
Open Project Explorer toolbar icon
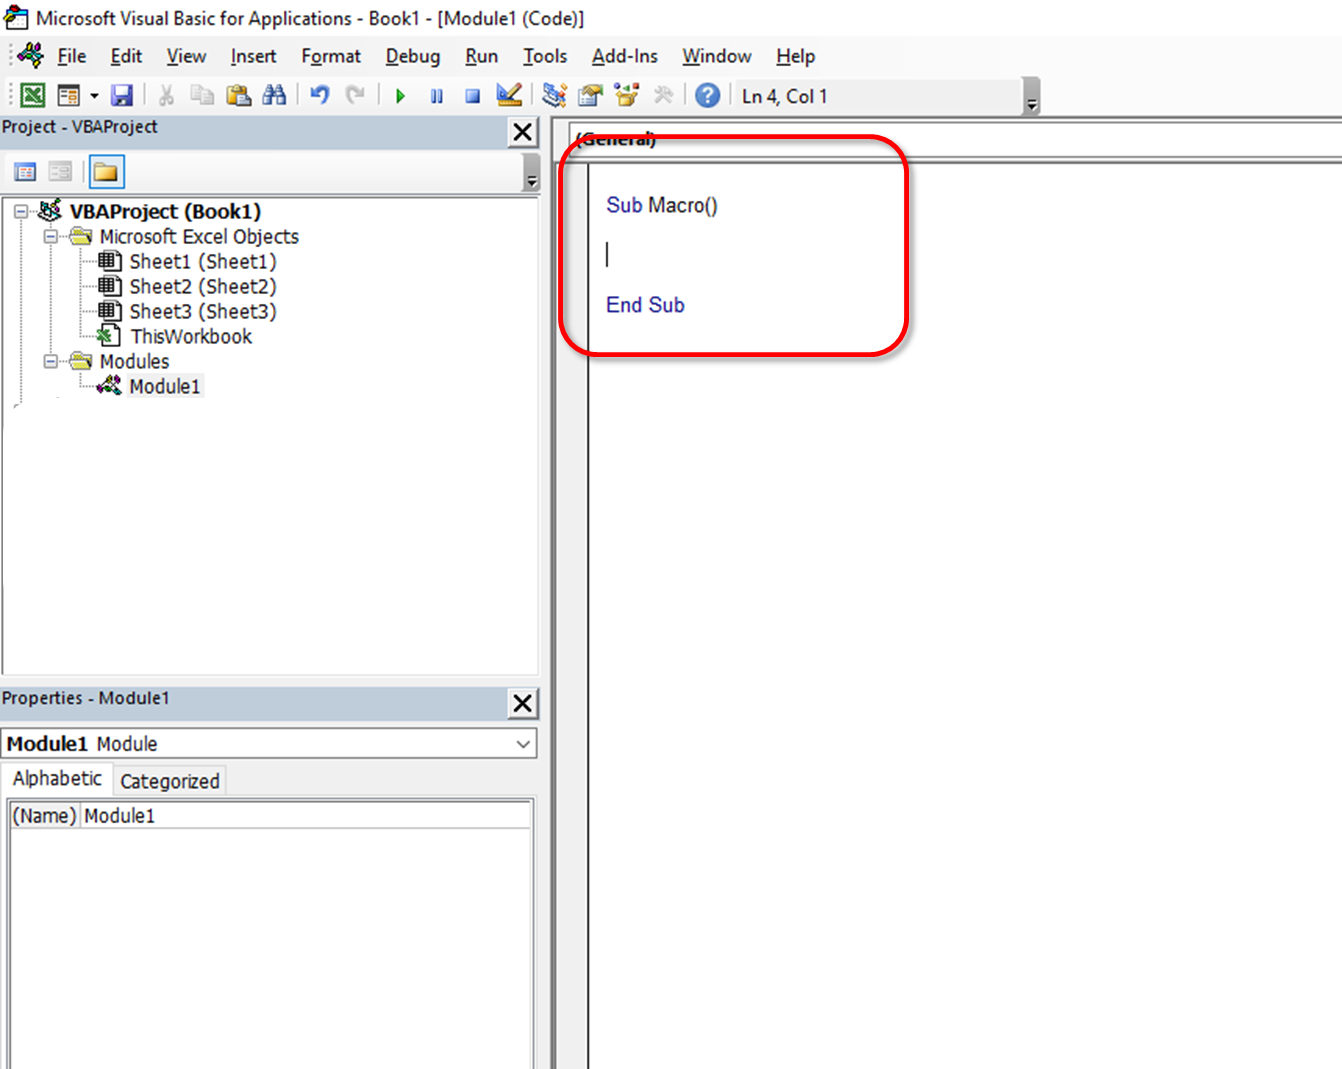pyautogui.click(x=554, y=95)
